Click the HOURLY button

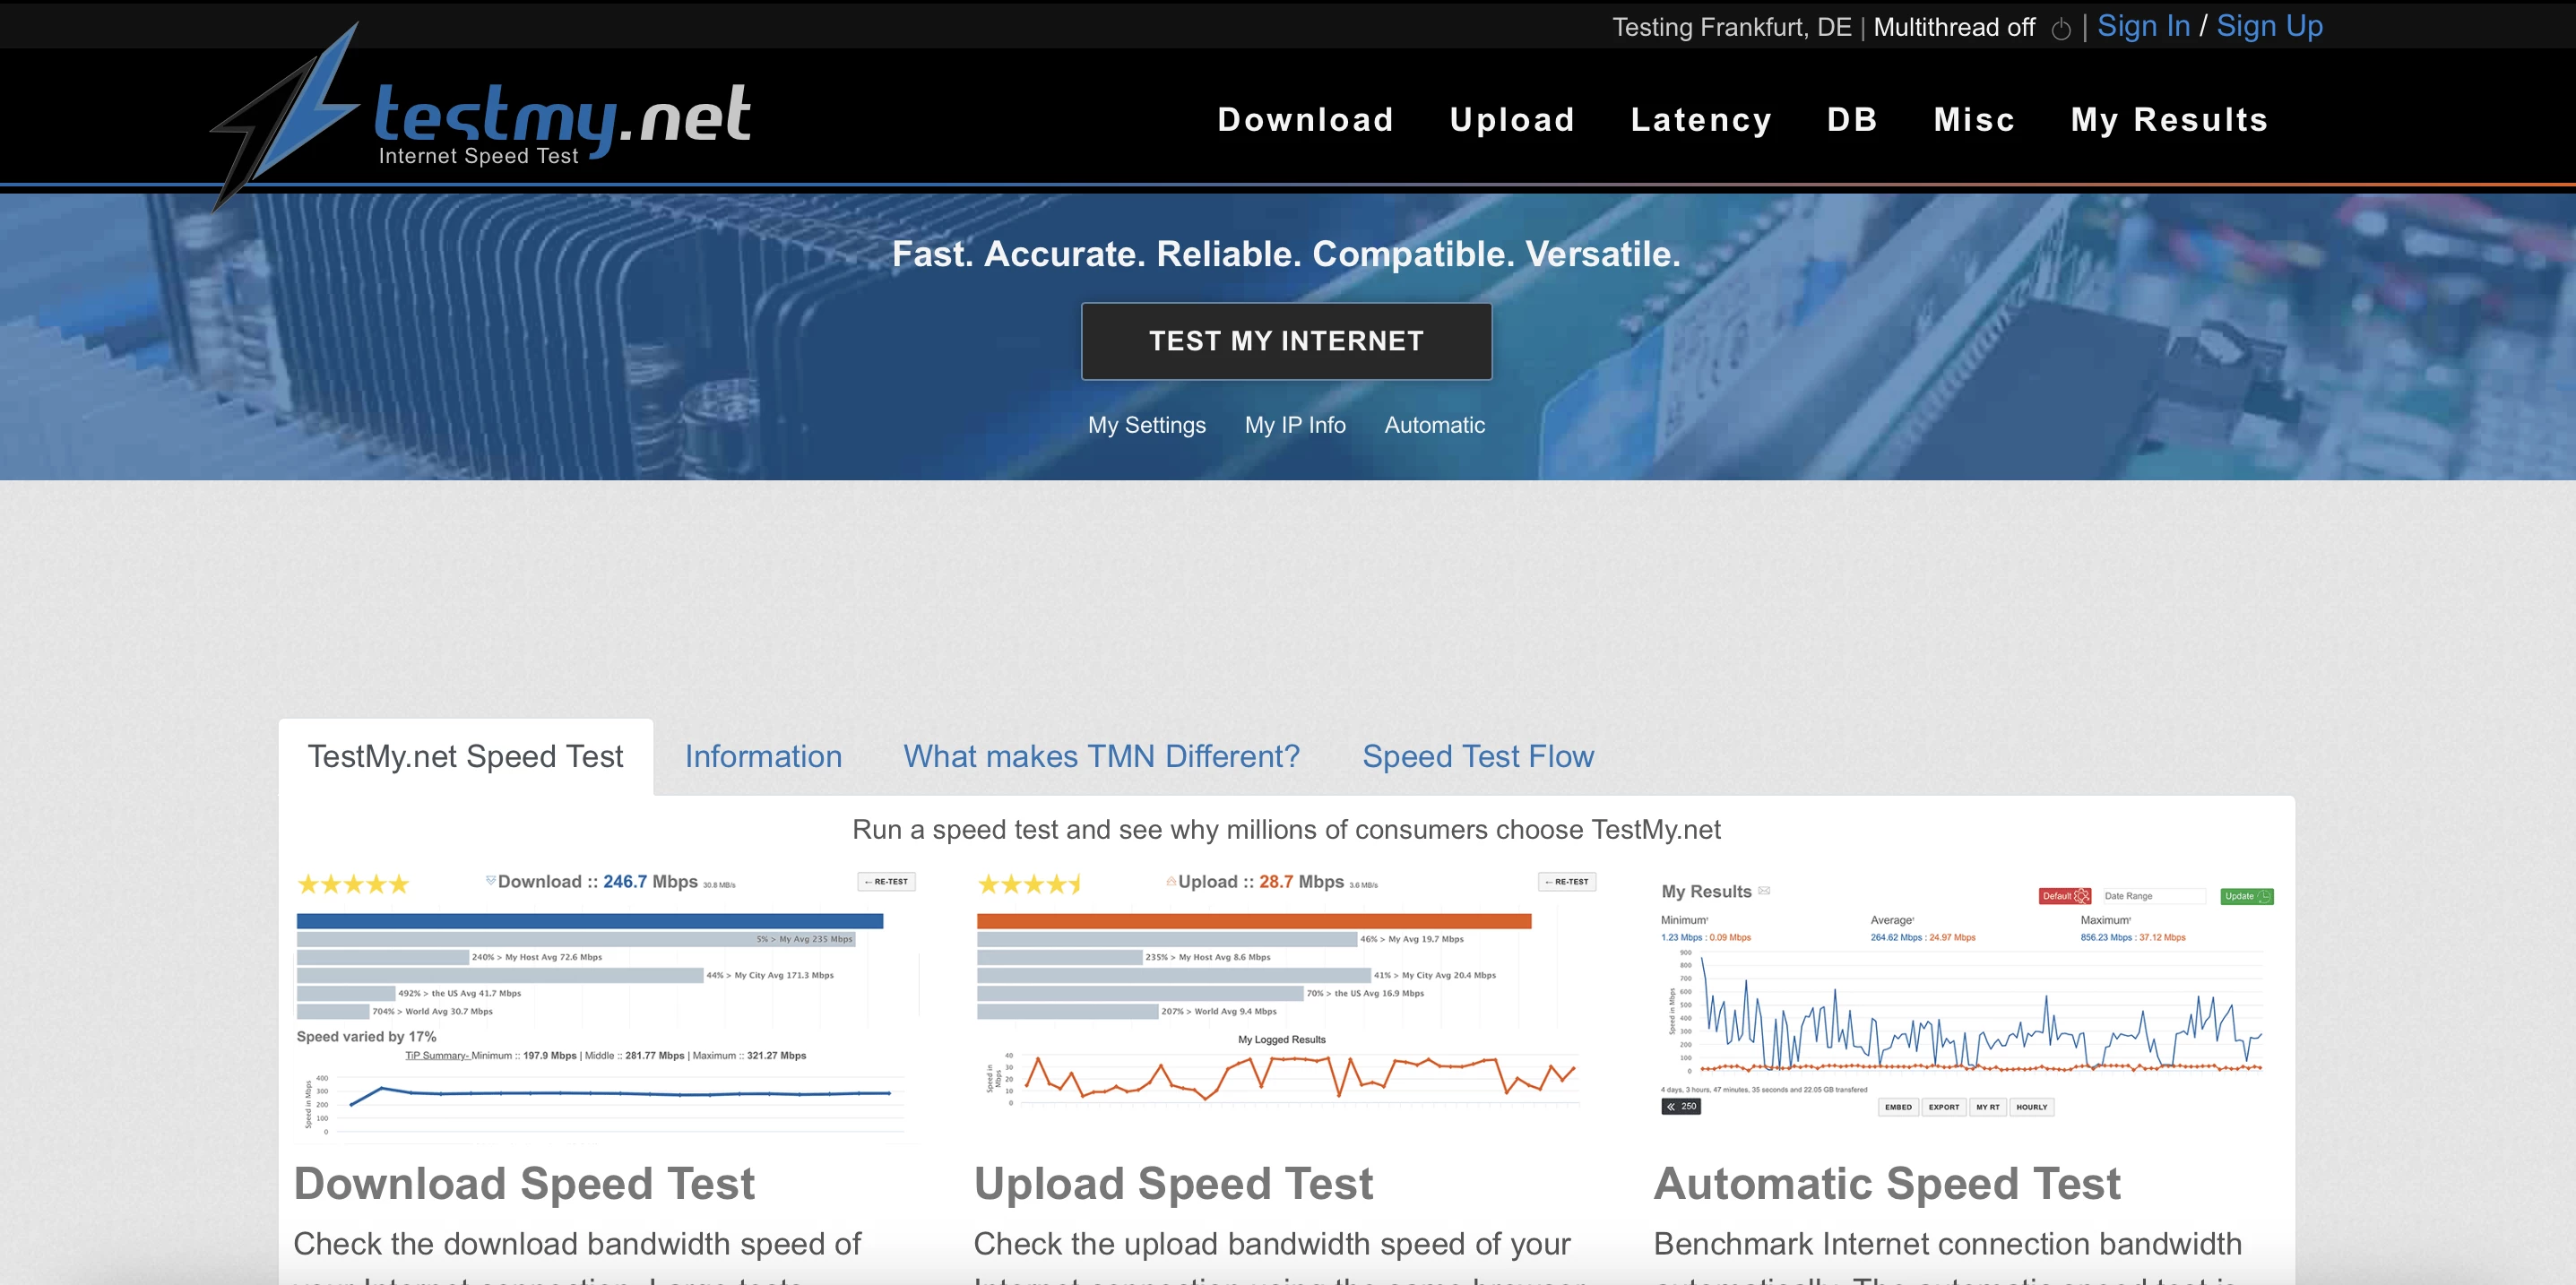(x=2031, y=1107)
